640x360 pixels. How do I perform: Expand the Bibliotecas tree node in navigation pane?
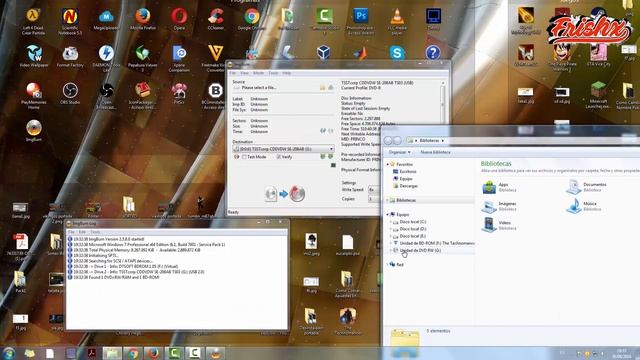pos(388,200)
